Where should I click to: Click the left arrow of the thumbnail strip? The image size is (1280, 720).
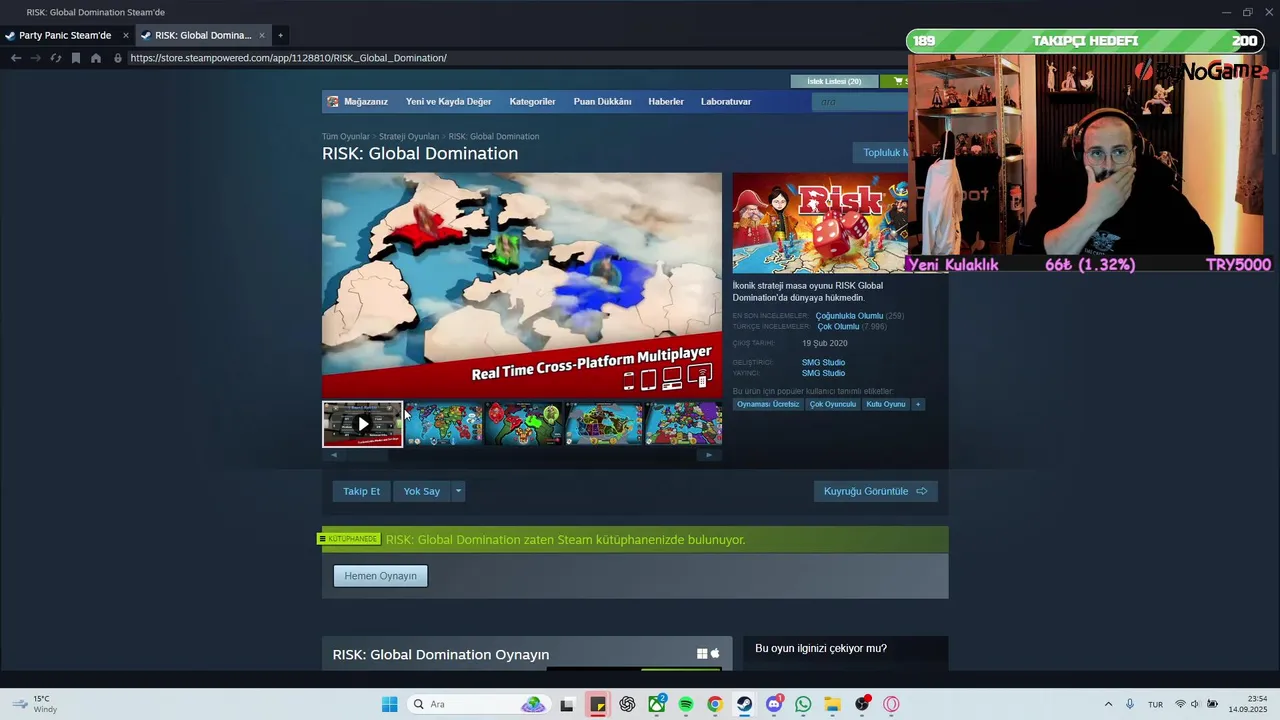[x=334, y=455]
